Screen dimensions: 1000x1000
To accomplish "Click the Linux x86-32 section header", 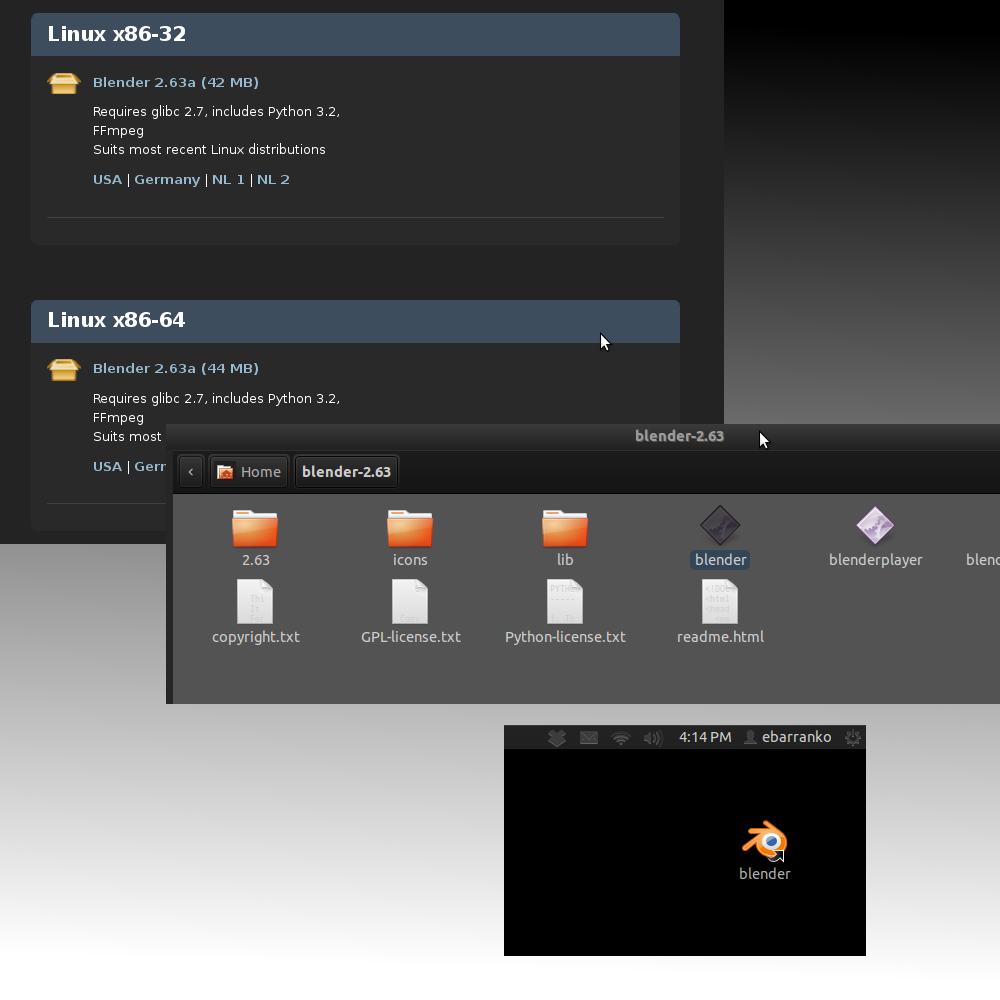I will pyautogui.click(x=355, y=34).
